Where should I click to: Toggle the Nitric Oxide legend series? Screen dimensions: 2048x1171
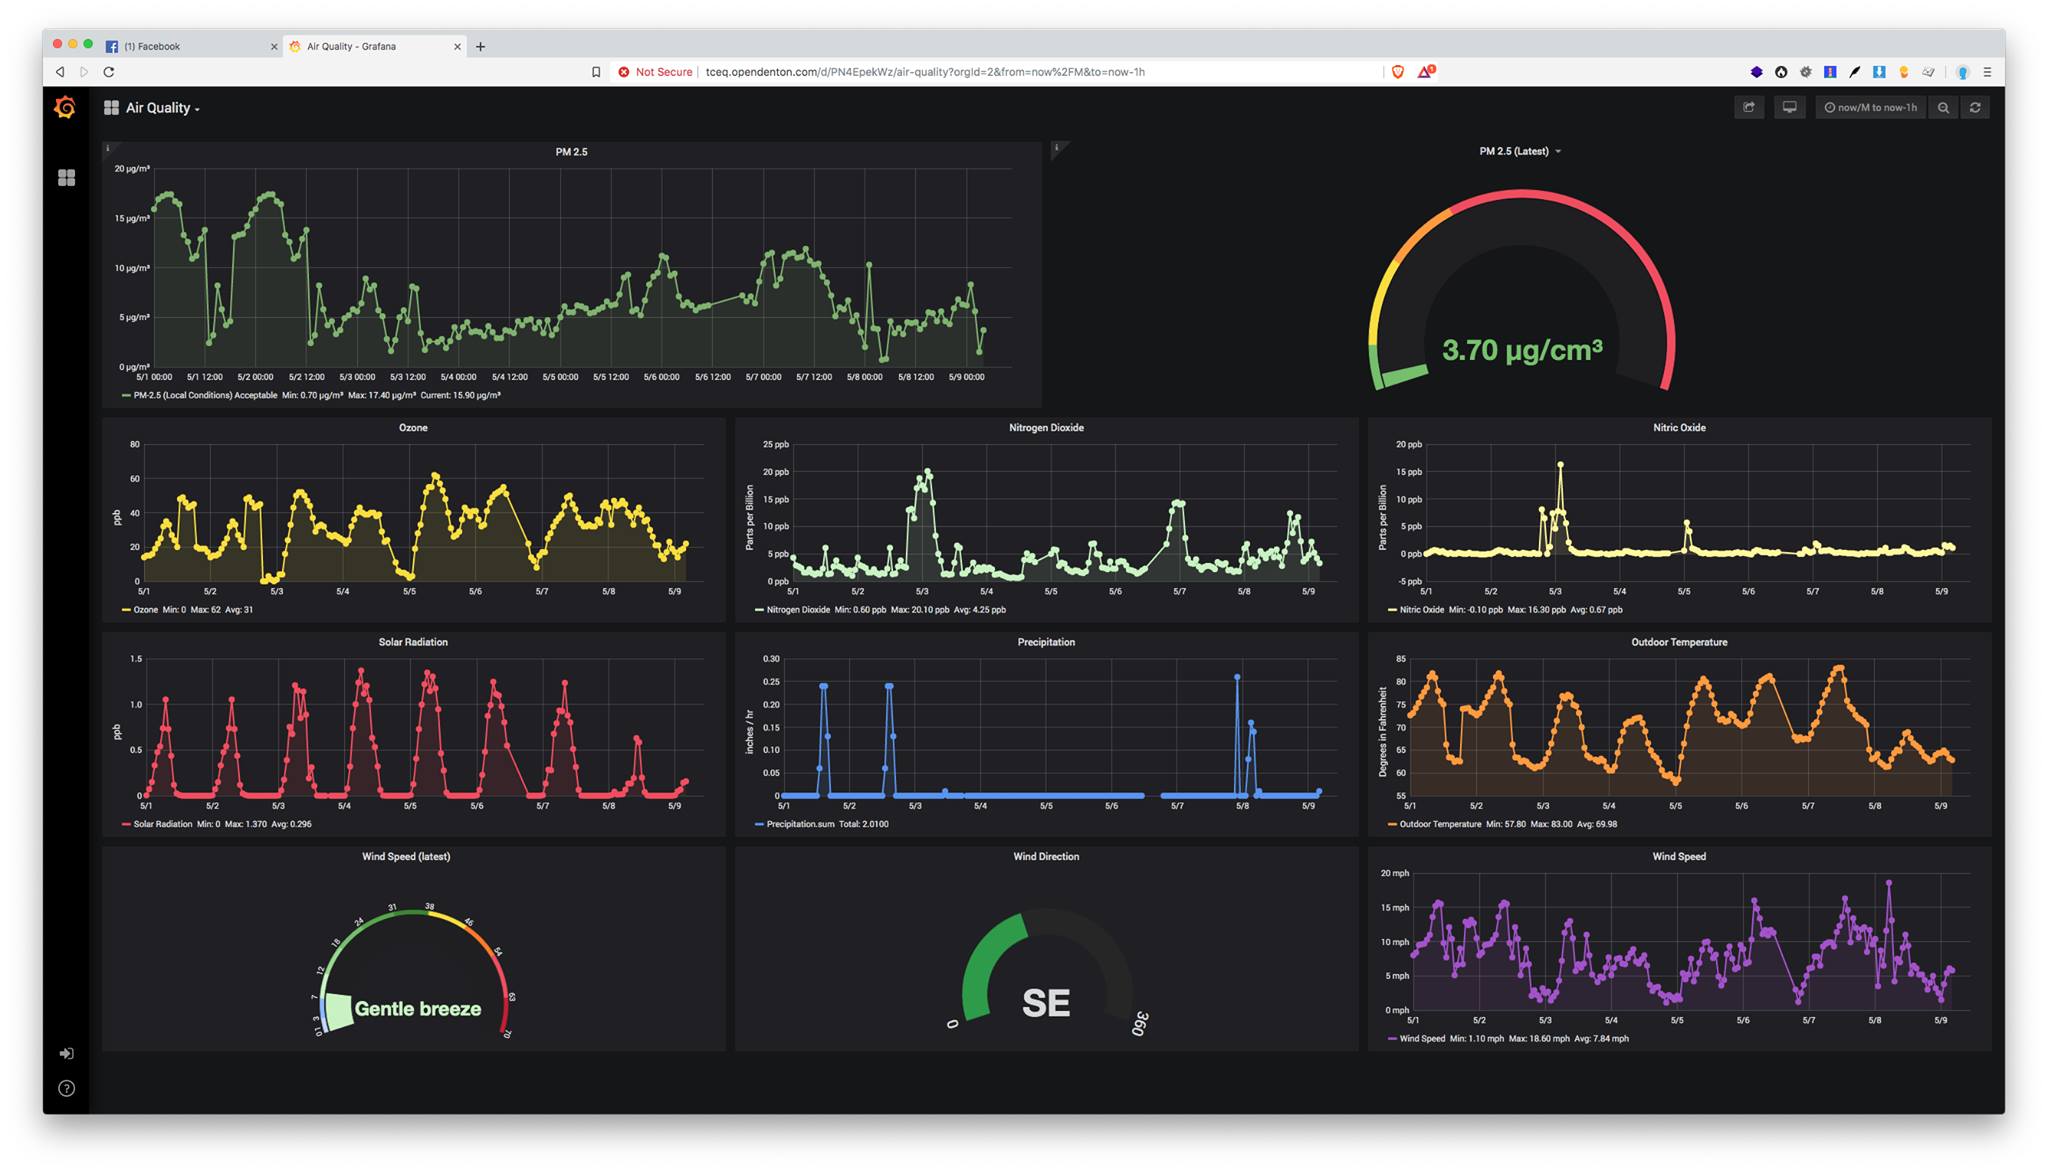1421,609
